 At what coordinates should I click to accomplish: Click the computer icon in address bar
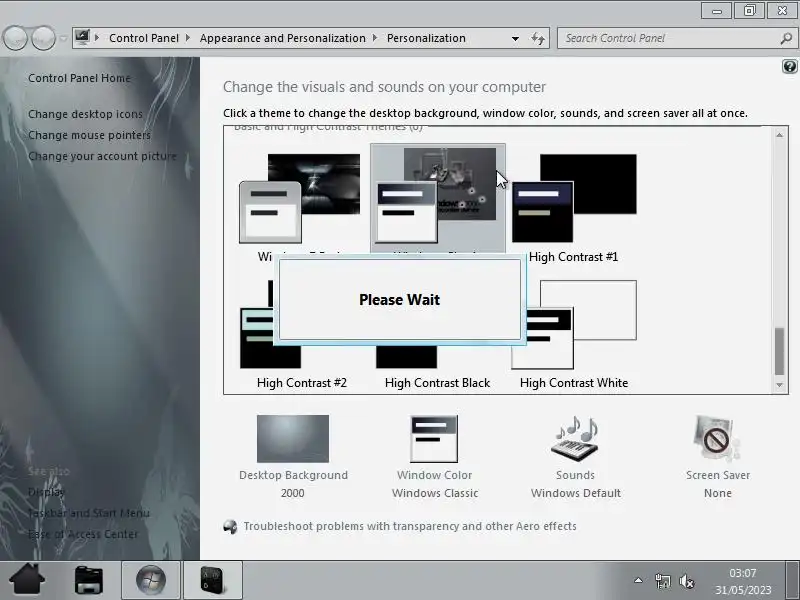click(x=82, y=37)
